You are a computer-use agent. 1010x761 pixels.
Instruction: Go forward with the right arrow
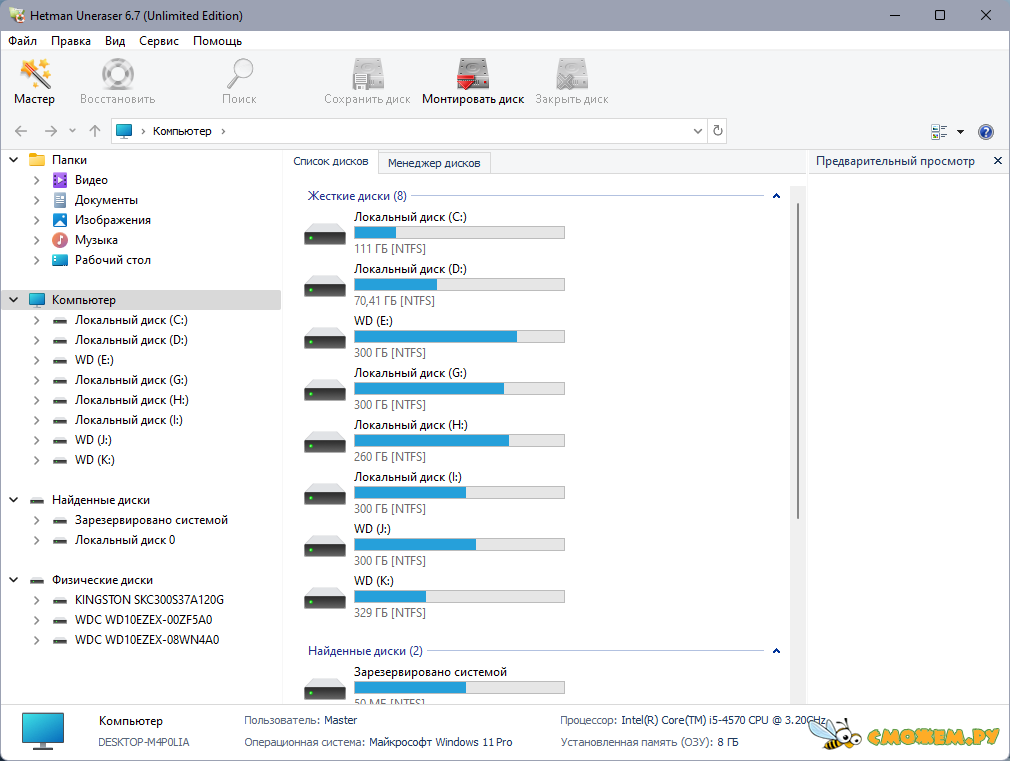[51, 131]
